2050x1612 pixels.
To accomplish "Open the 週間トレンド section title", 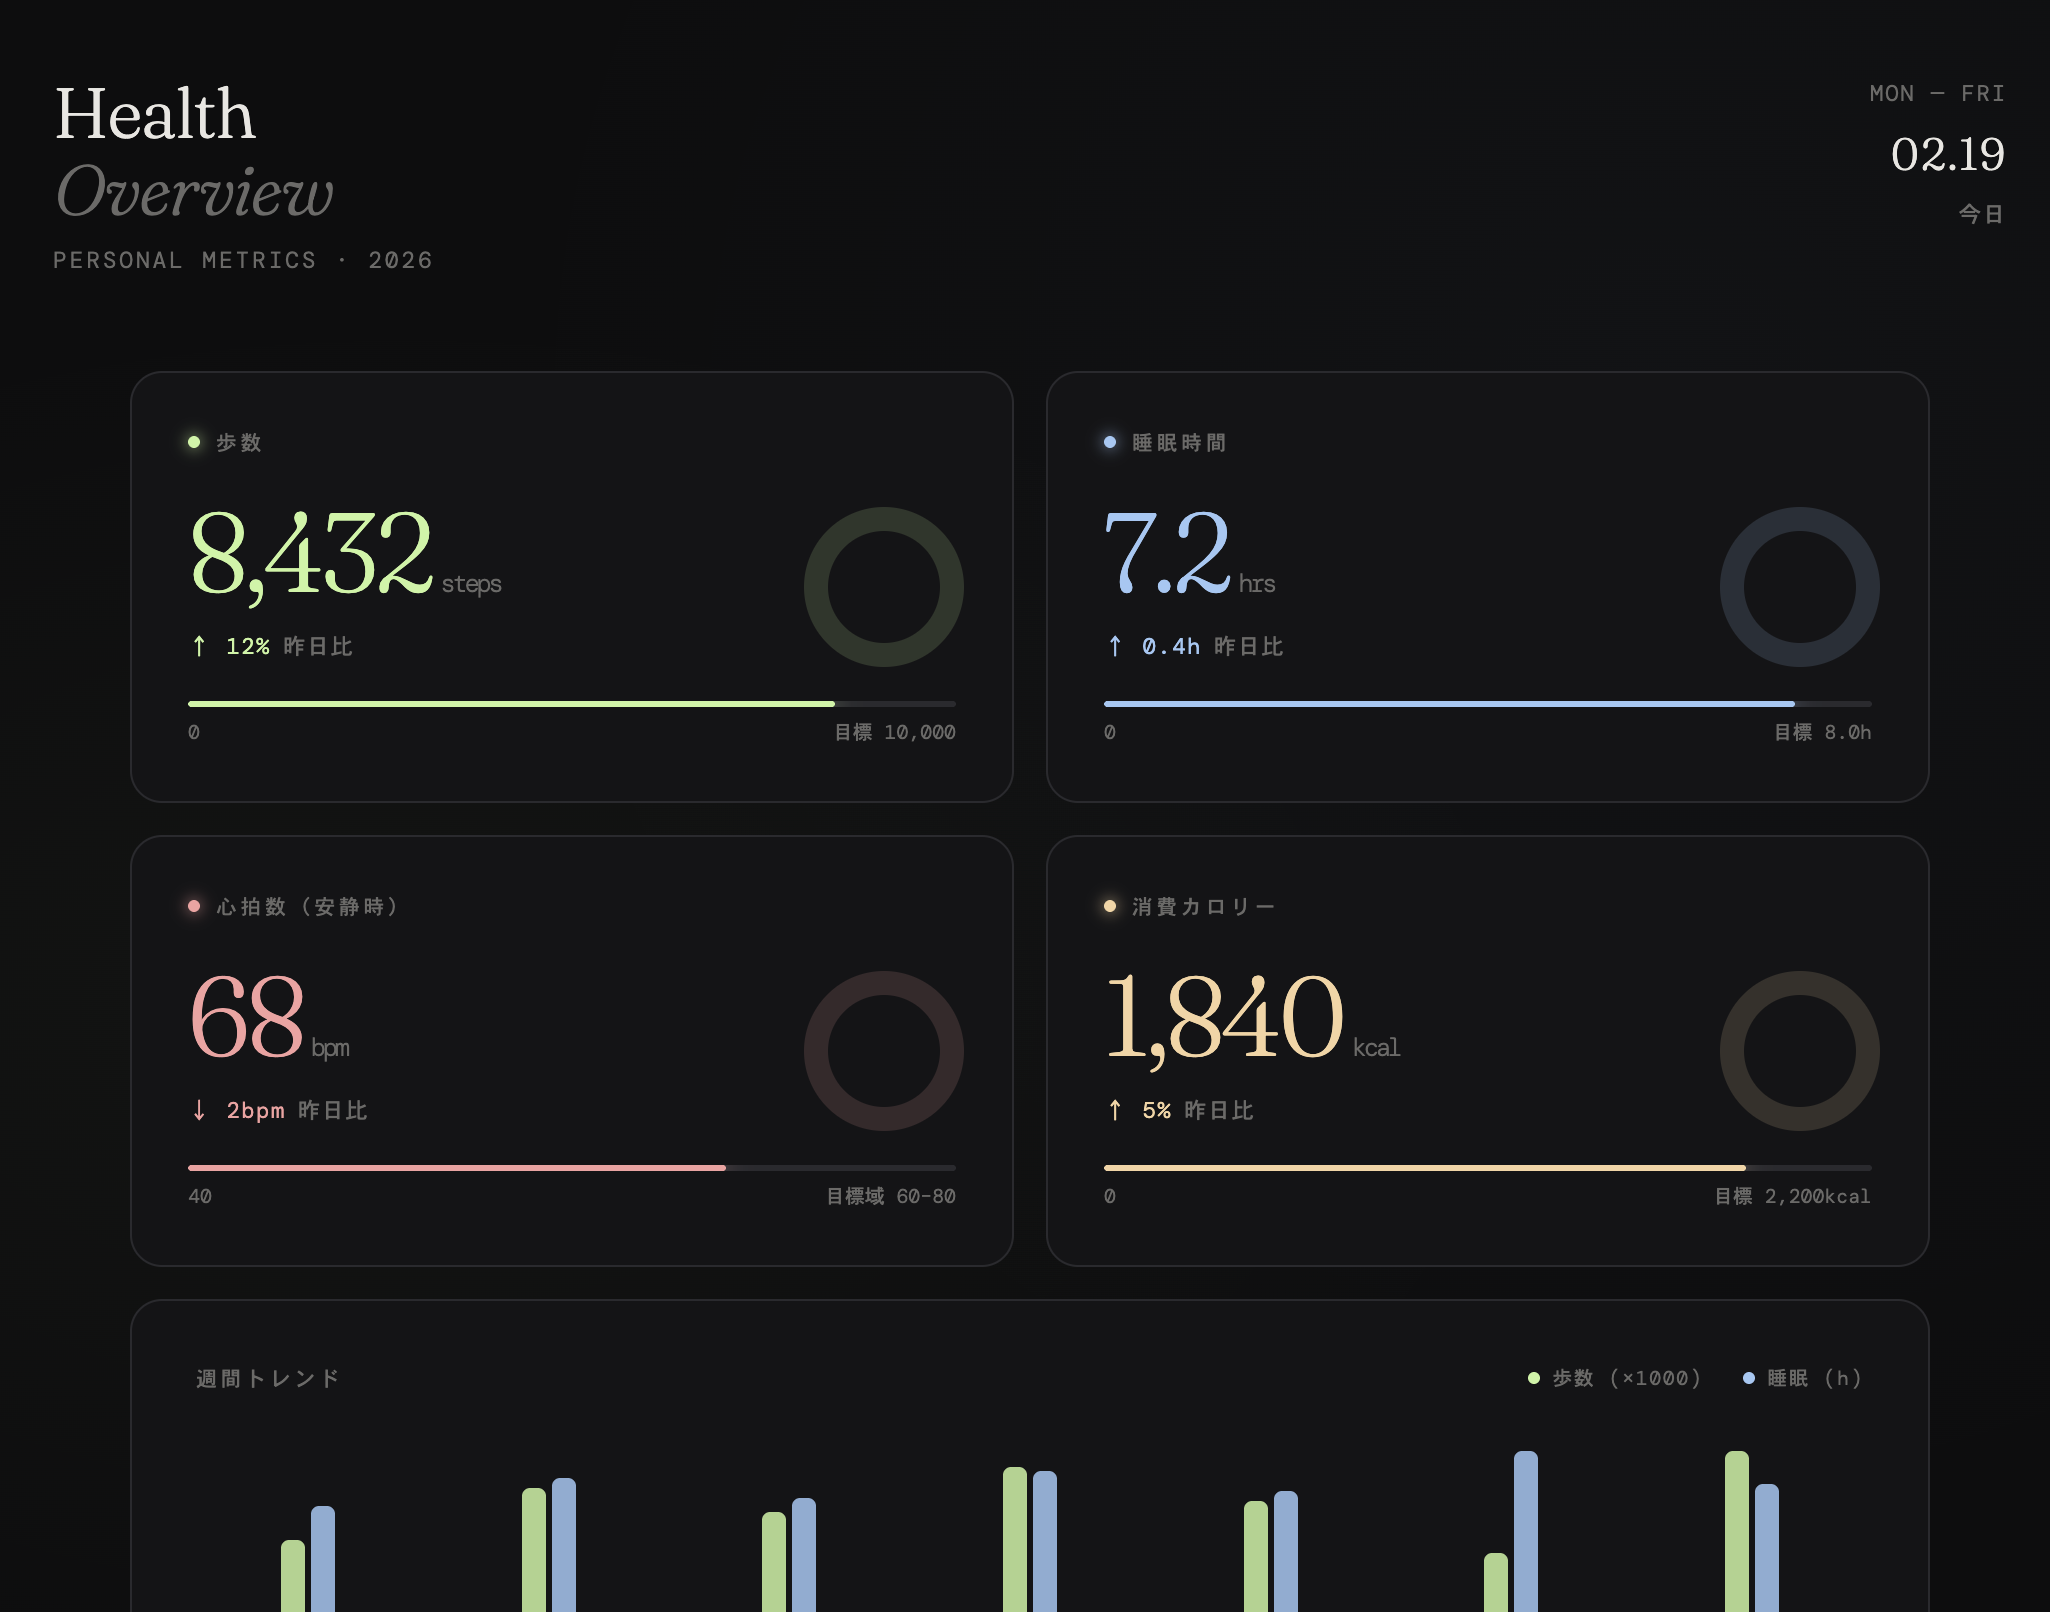I will click(268, 1378).
